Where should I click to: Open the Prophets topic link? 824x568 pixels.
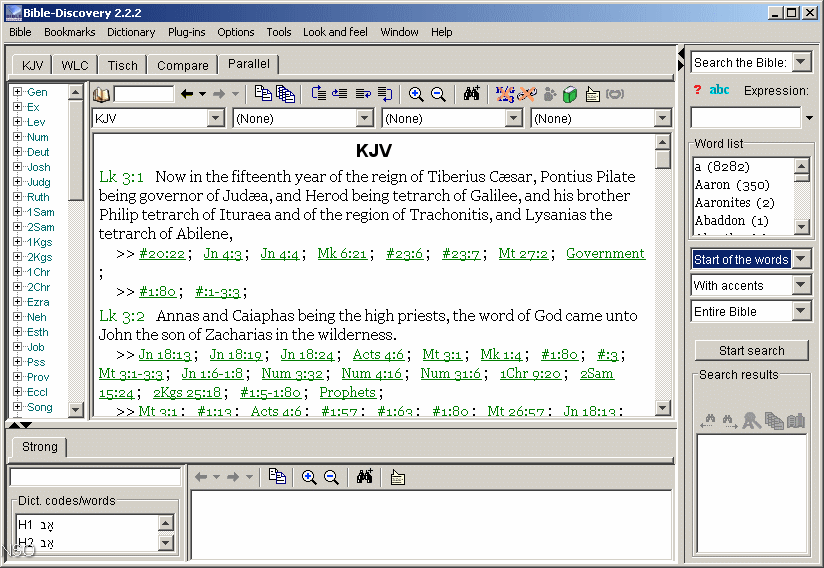coord(348,393)
